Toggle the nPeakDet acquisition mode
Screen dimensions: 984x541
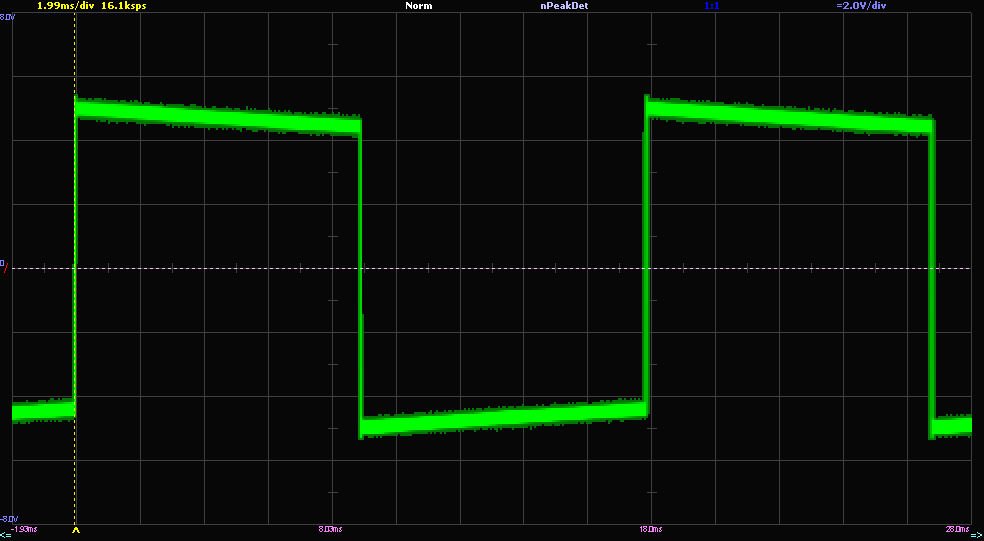point(564,6)
